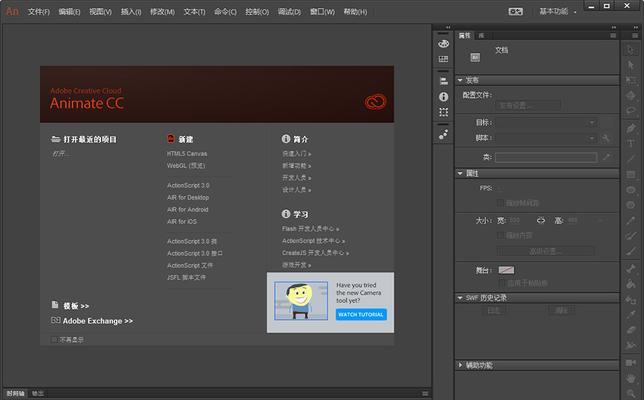Select the Zoom magnifier tool

coord(631,393)
